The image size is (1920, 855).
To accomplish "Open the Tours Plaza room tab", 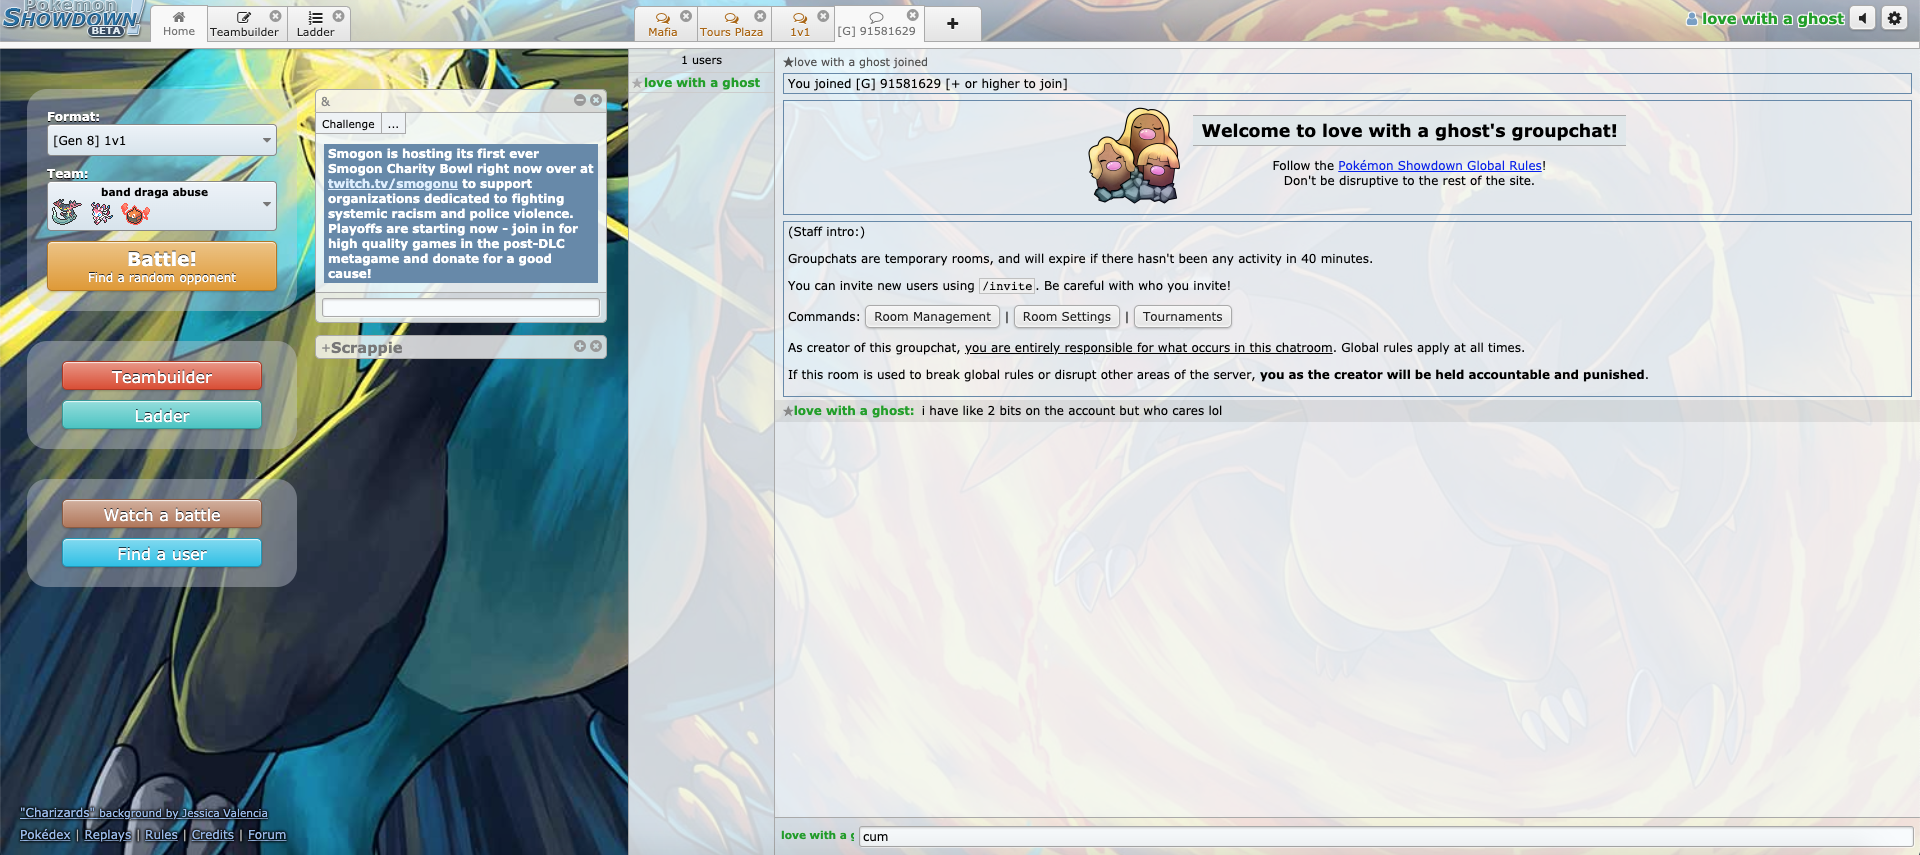I will tap(731, 23).
